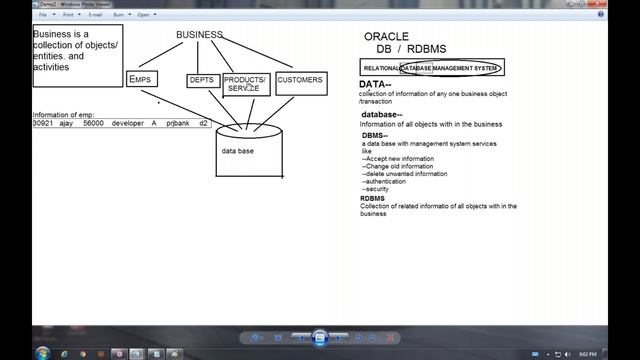
Task: Click the '--Accept new information' line
Action: [x=398, y=159]
